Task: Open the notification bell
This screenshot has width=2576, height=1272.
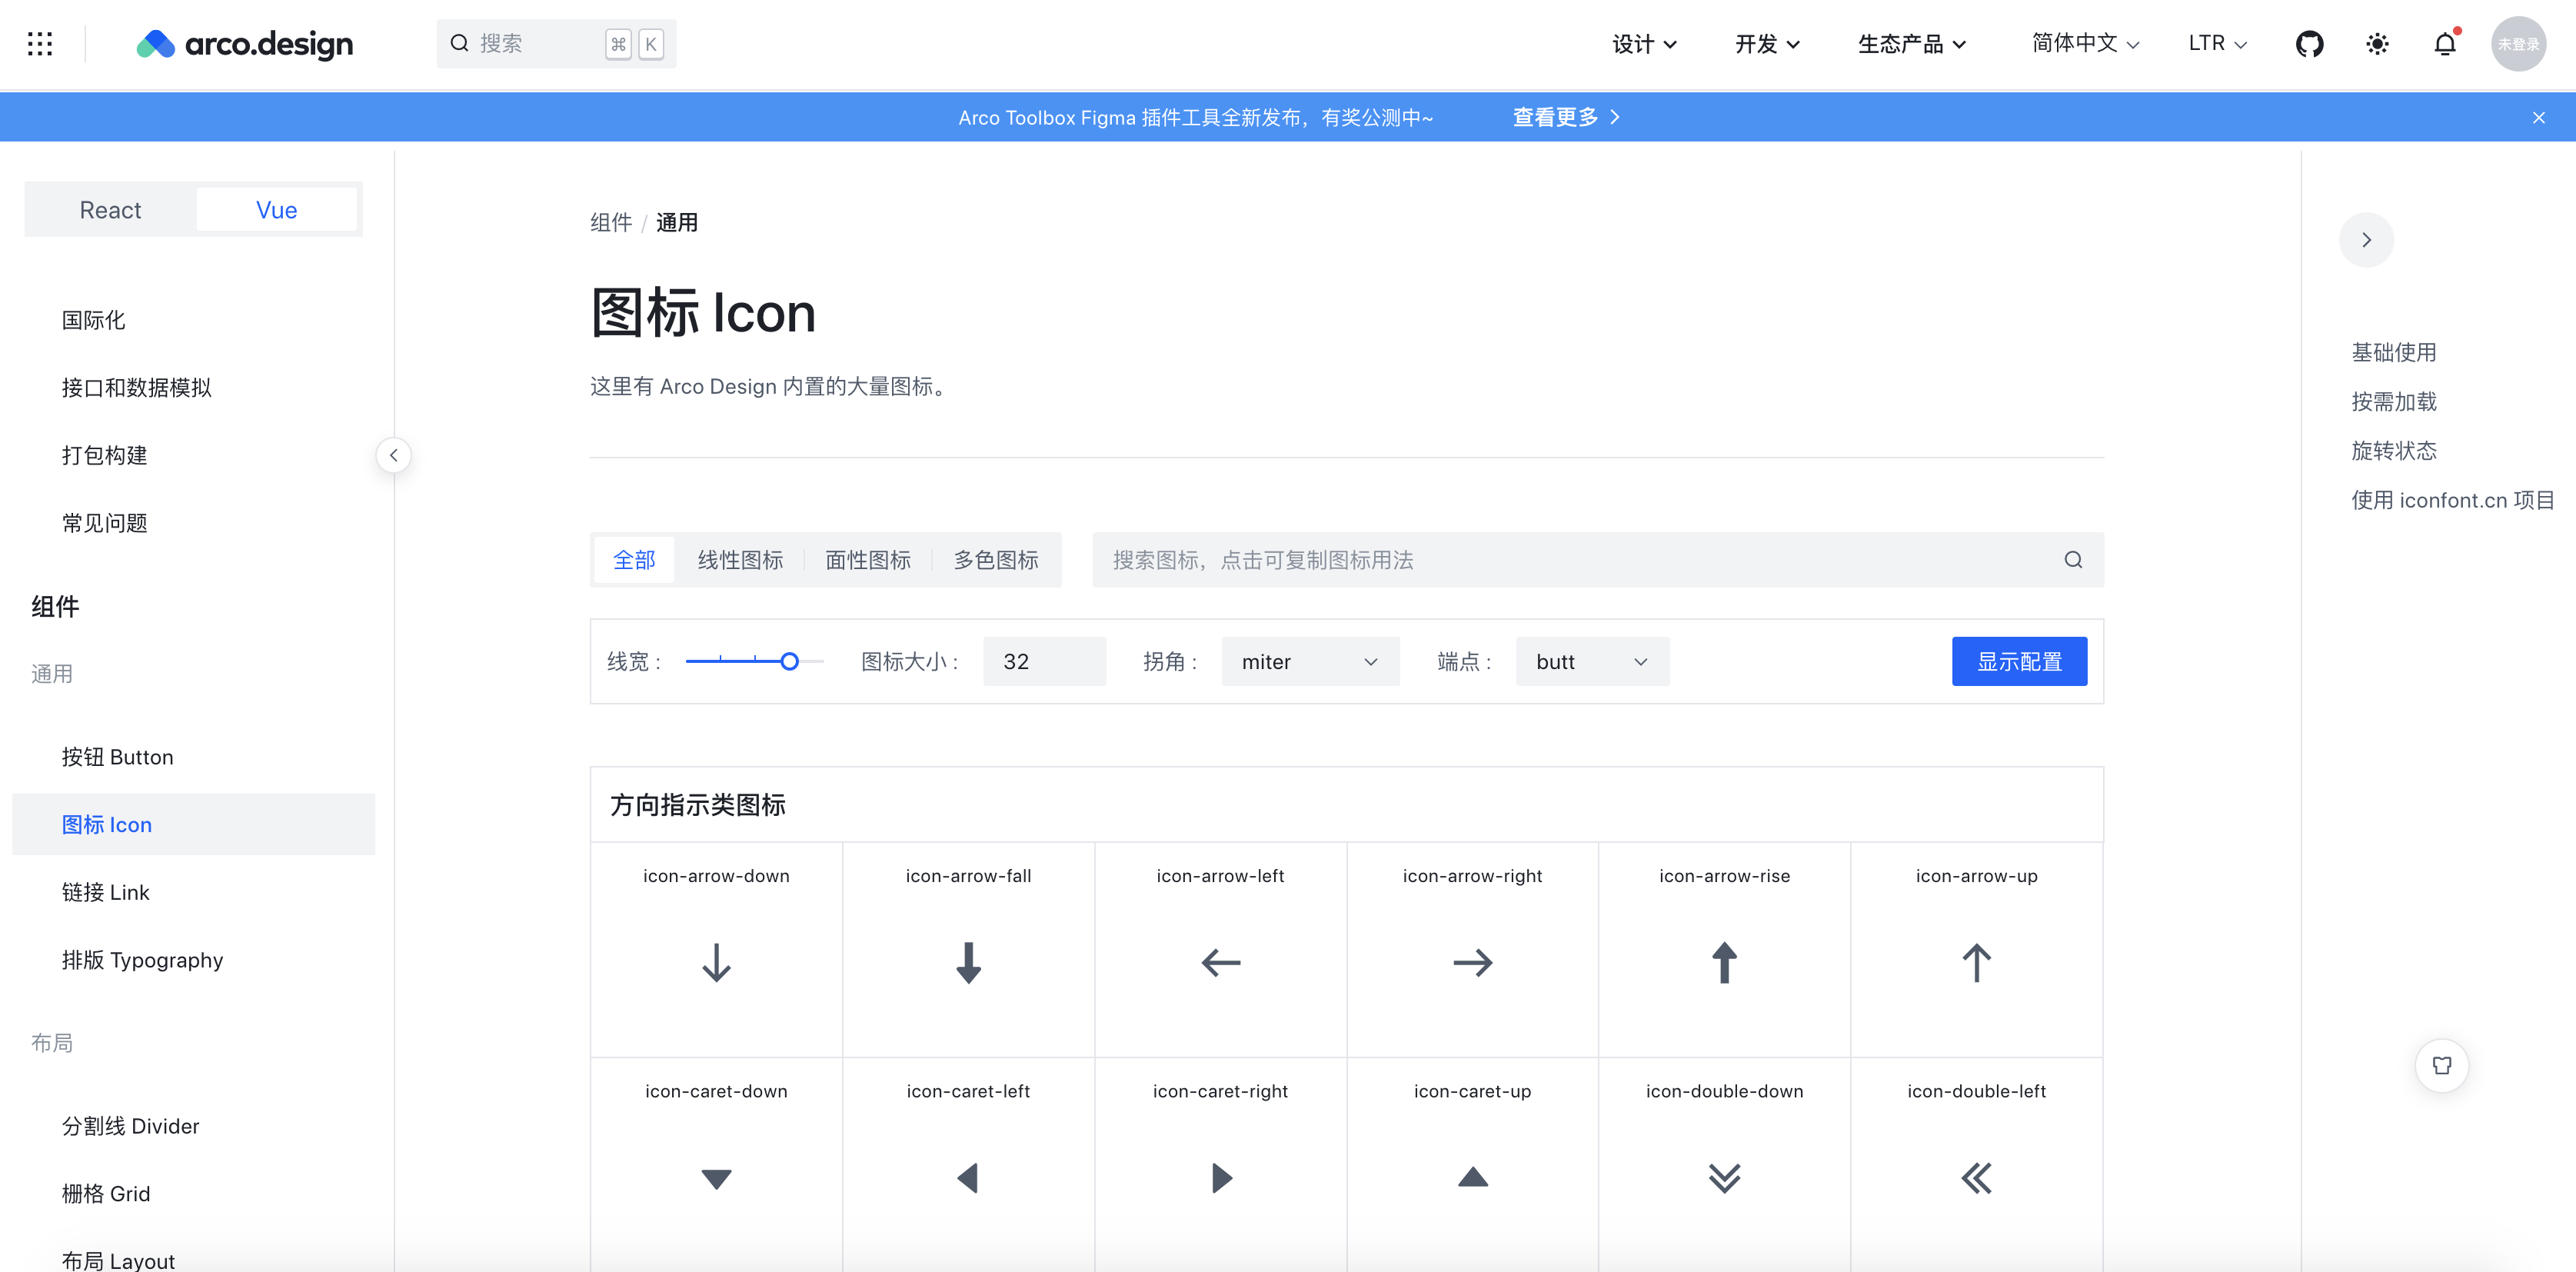Action: point(2445,44)
